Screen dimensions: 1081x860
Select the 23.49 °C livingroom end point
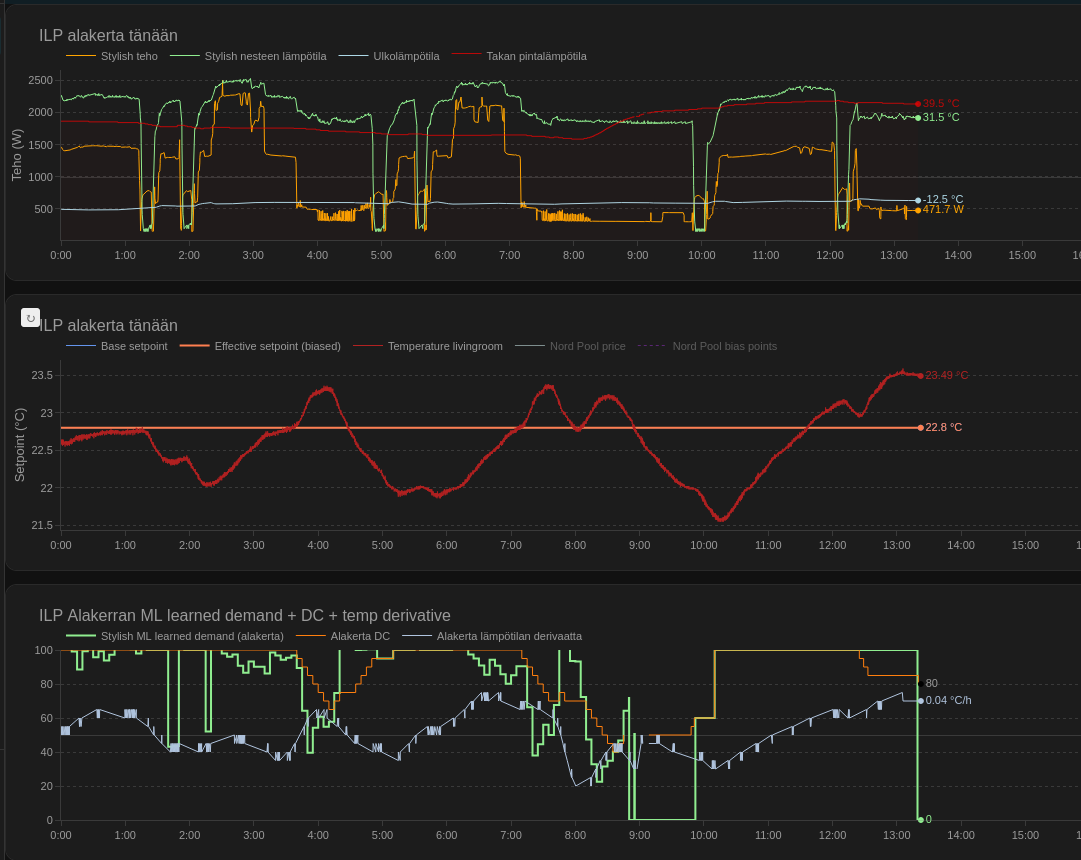[x=945, y=375]
